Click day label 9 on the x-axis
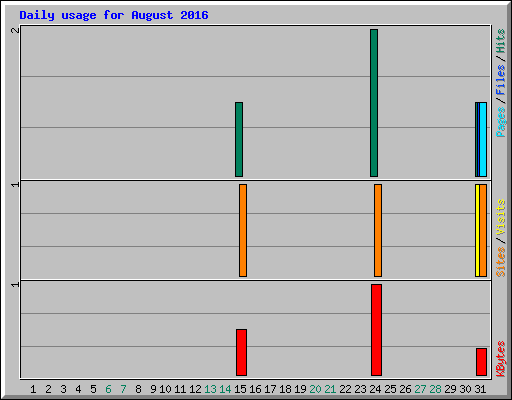Image resolution: width=512 pixels, height=400 pixels. pos(153,389)
